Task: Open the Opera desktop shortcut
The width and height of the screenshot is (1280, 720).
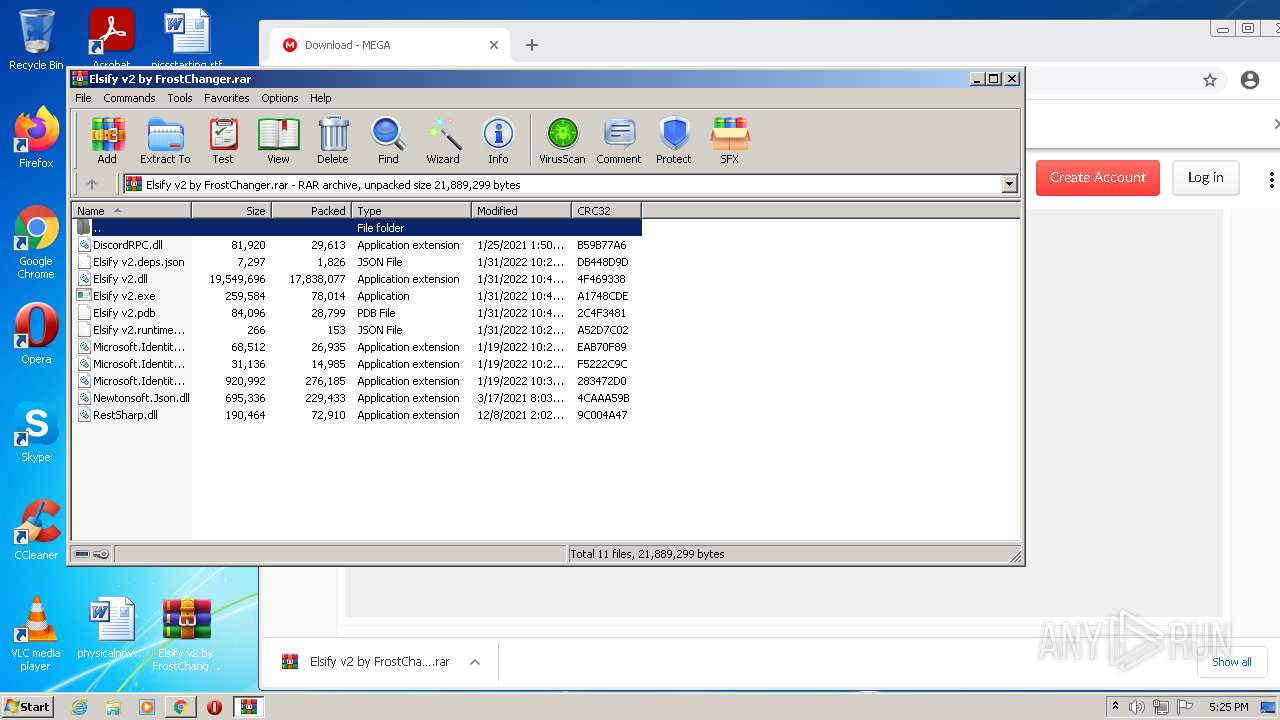Action: (x=36, y=334)
